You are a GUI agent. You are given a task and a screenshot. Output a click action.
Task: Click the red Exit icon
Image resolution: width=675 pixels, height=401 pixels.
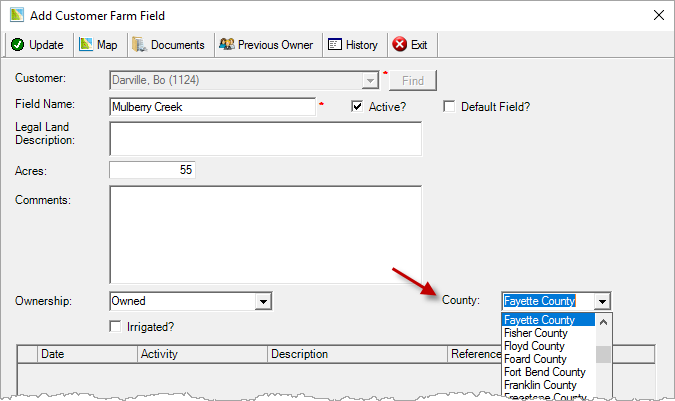[x=399, y=44]
